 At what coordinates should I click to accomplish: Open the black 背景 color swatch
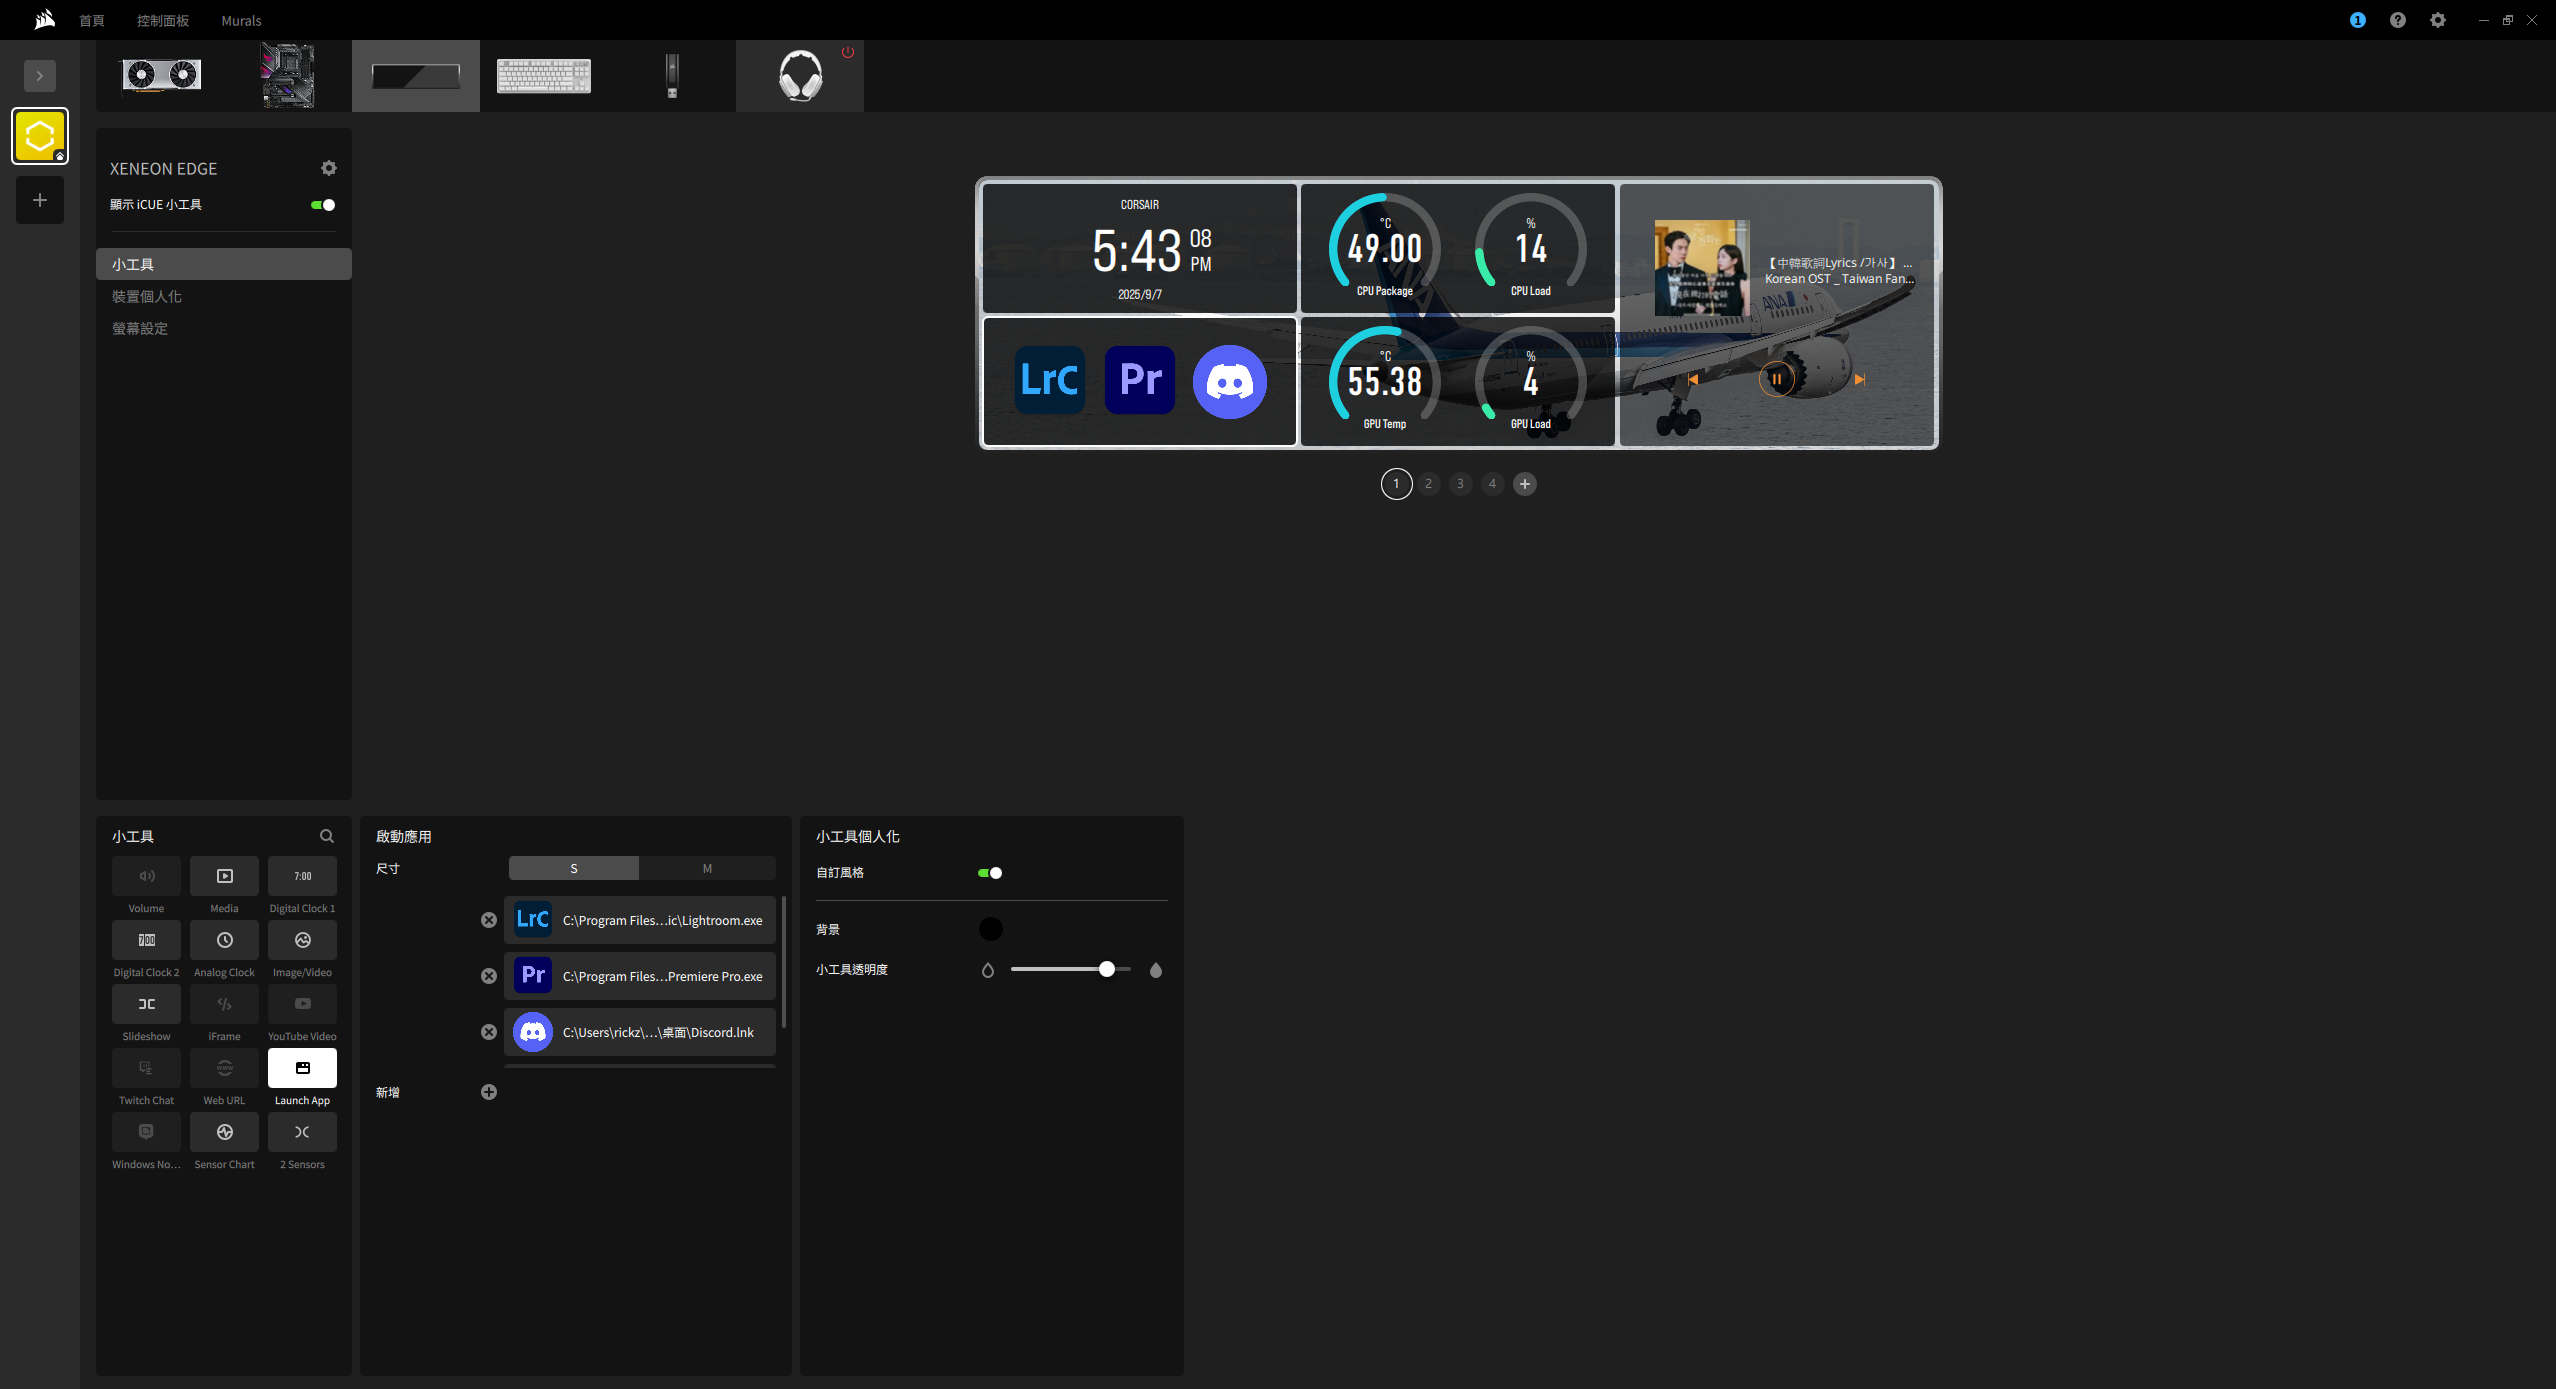(990, 929)
